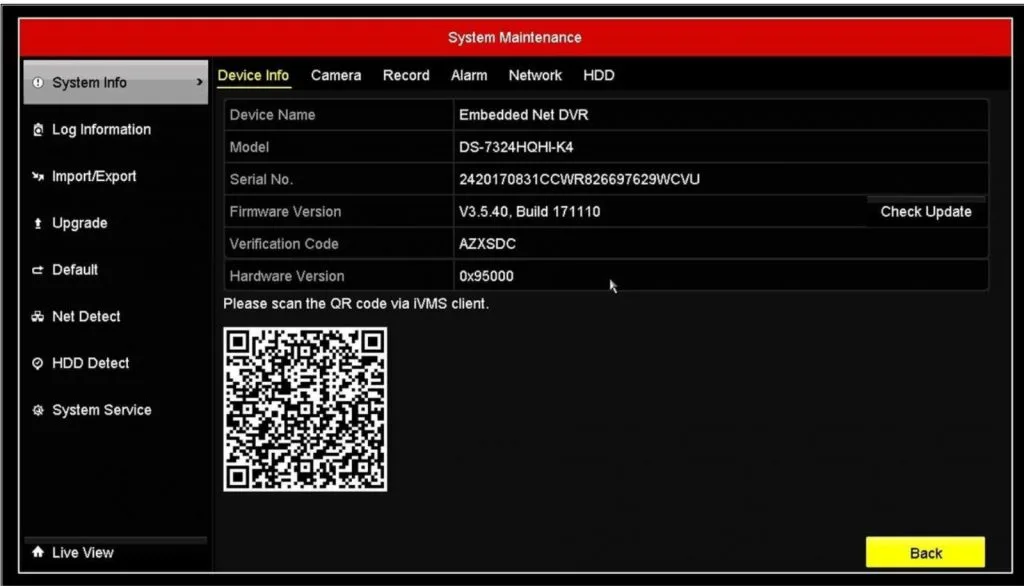Screen dimensions: 1024x586
Task: Click the yellow Back button
Action: (925, 553)
